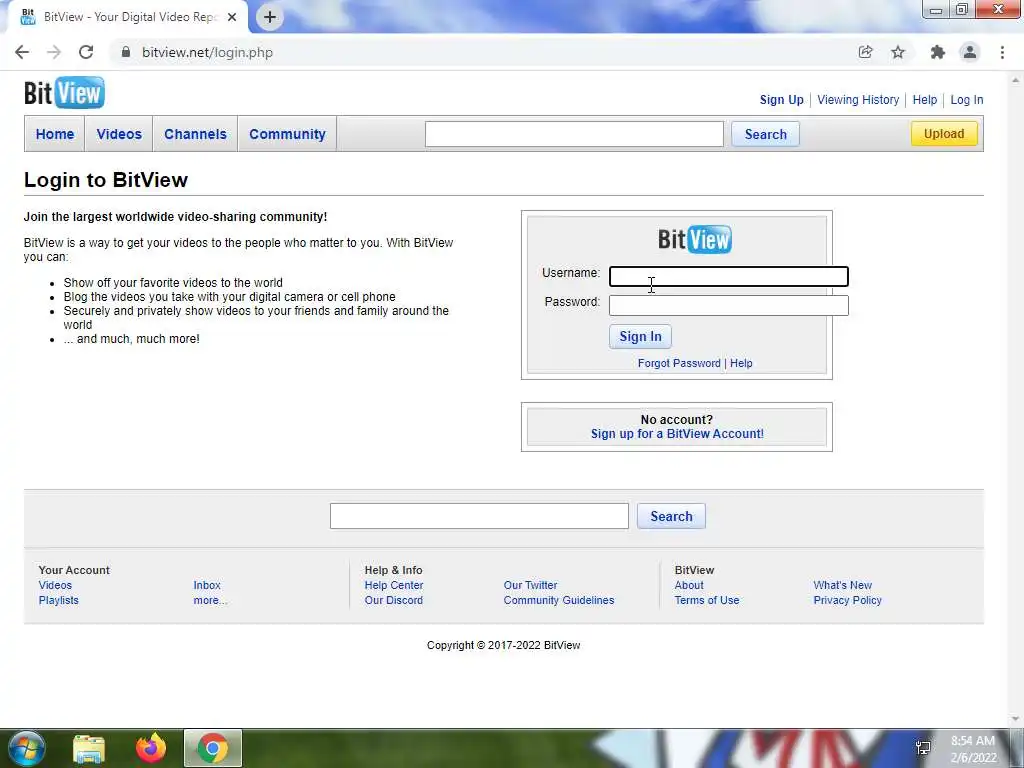Open Viewing History link
This screenshot has width=1024, height=768.
pos(858,100)
